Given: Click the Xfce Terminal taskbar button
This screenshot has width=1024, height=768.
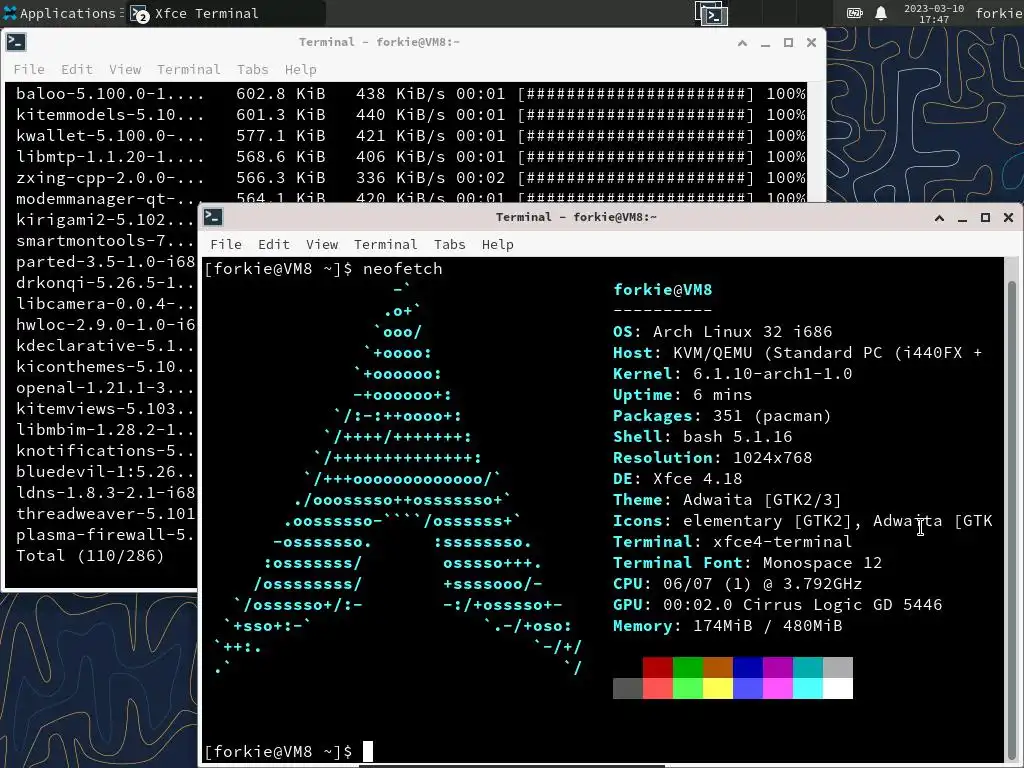Looking at the screenshot, I should click(x=225, y=13).
